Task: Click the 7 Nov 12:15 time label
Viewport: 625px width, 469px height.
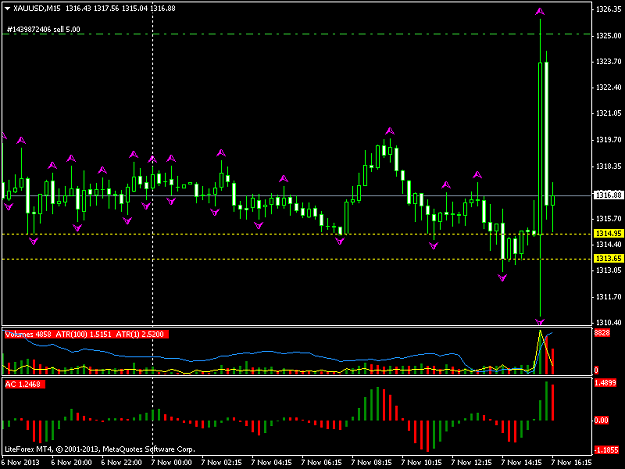Action: [x=472, y=462]
